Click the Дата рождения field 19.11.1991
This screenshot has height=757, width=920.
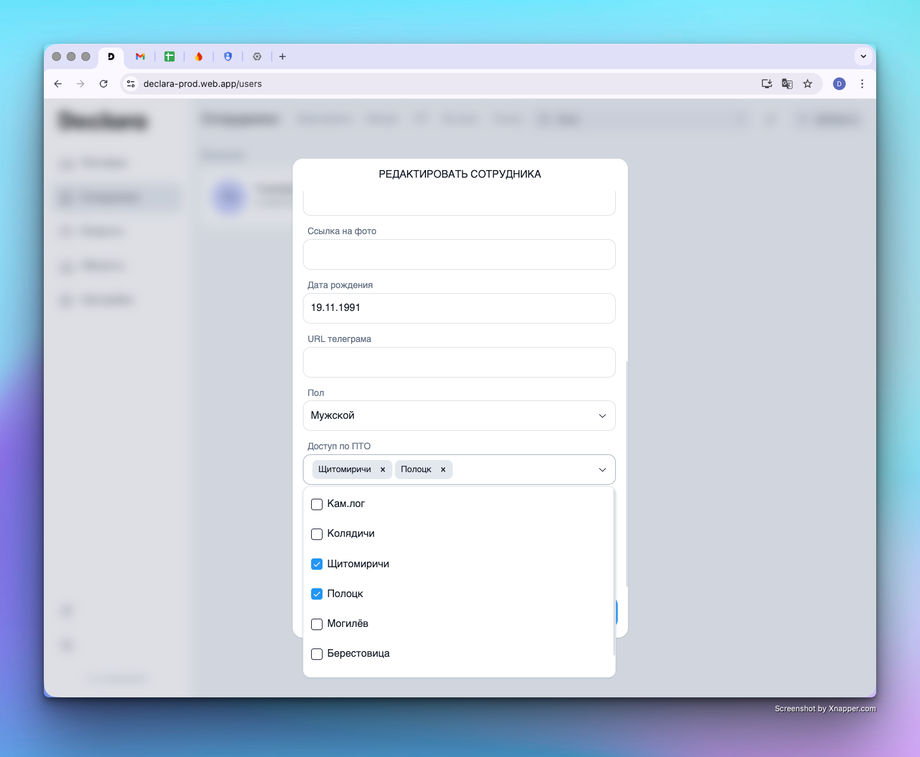(x=459, y=308)
